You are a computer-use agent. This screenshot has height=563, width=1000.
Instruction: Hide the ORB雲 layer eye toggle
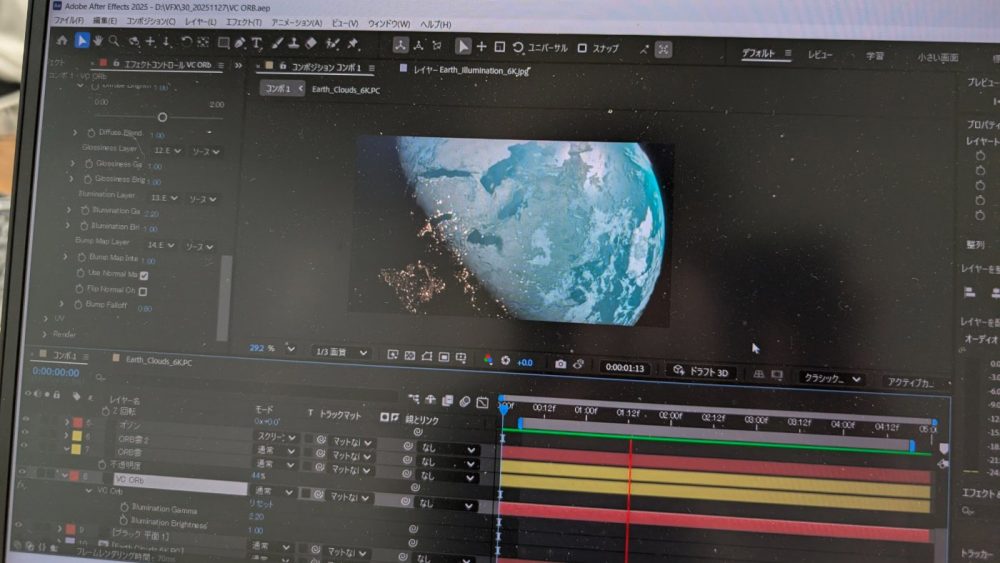pos(24,446)
